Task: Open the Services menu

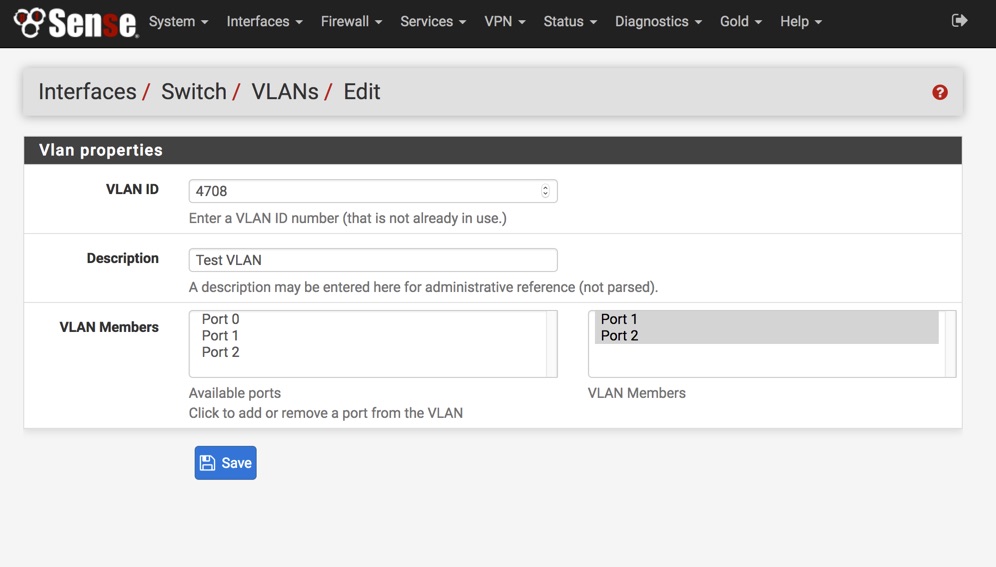Action: coord(433,22)
